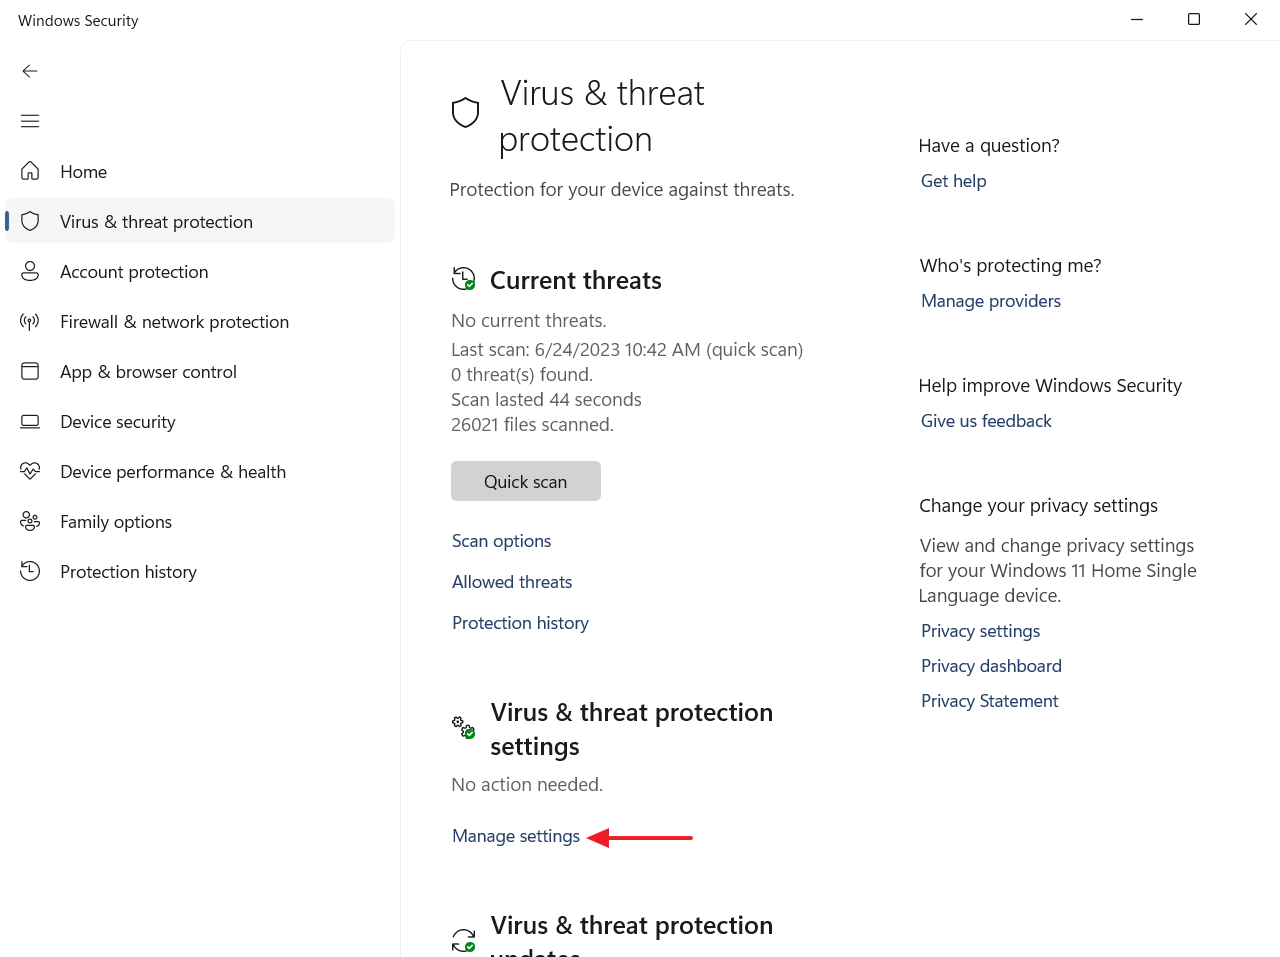Open Manage providers link
Image resolution: width=1280 pixels, height=957 pixels.
pyautogui.click(x=990, y=301)
